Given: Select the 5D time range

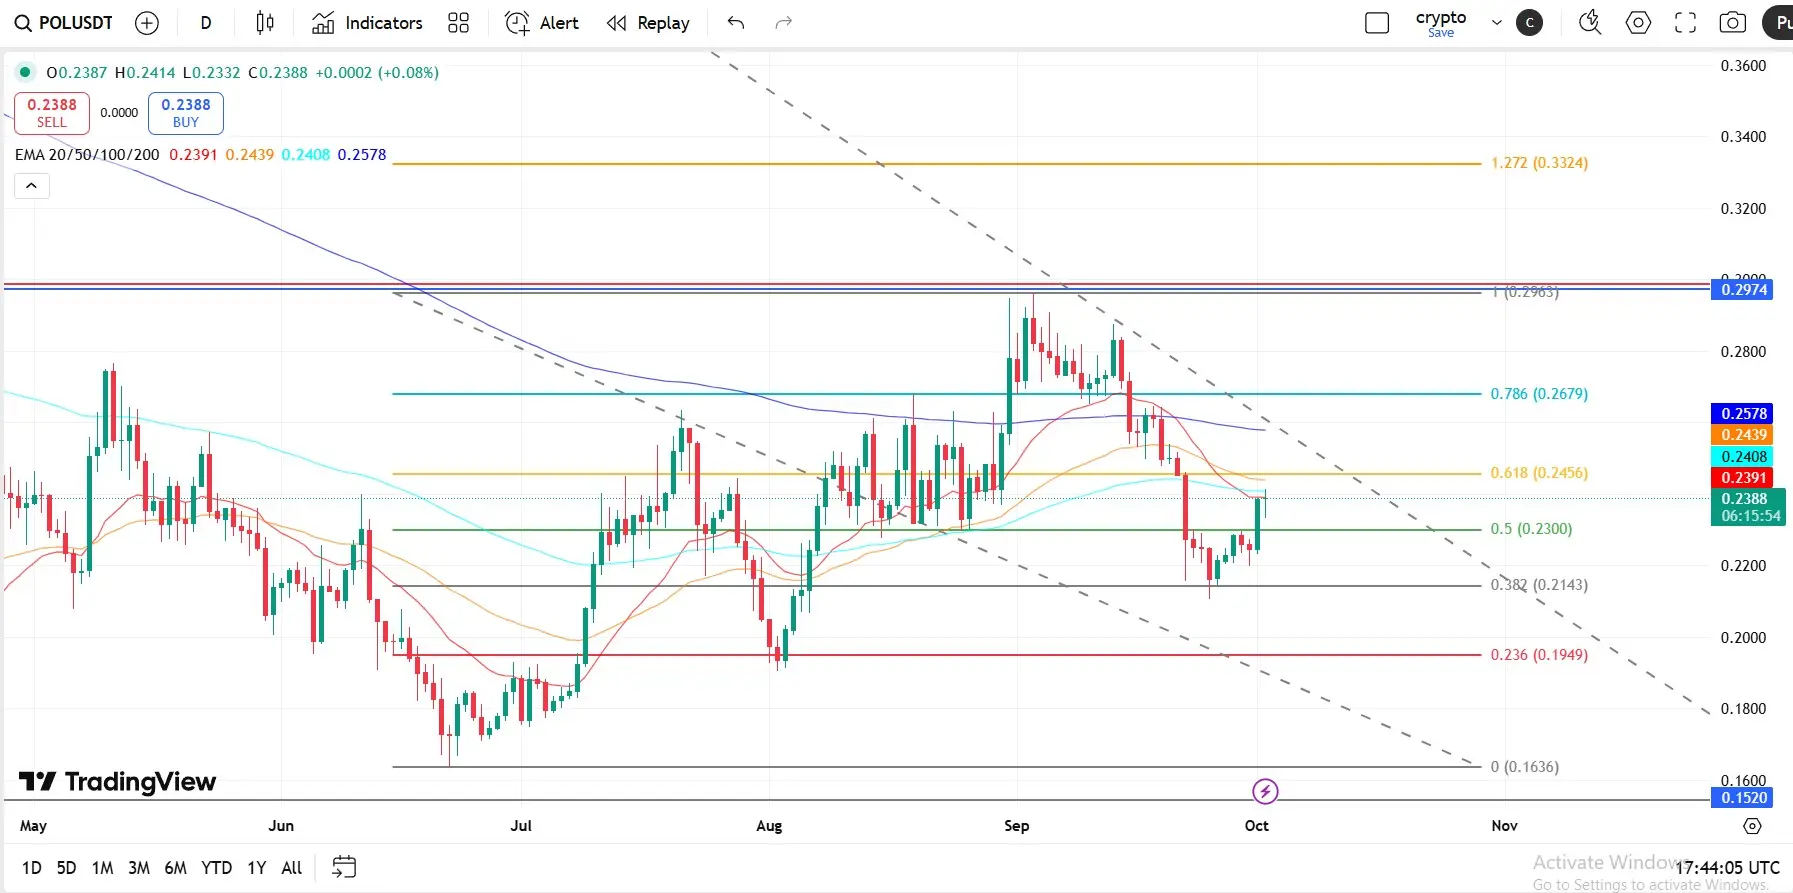Looking at the screenshot, I should pos(66,868).
